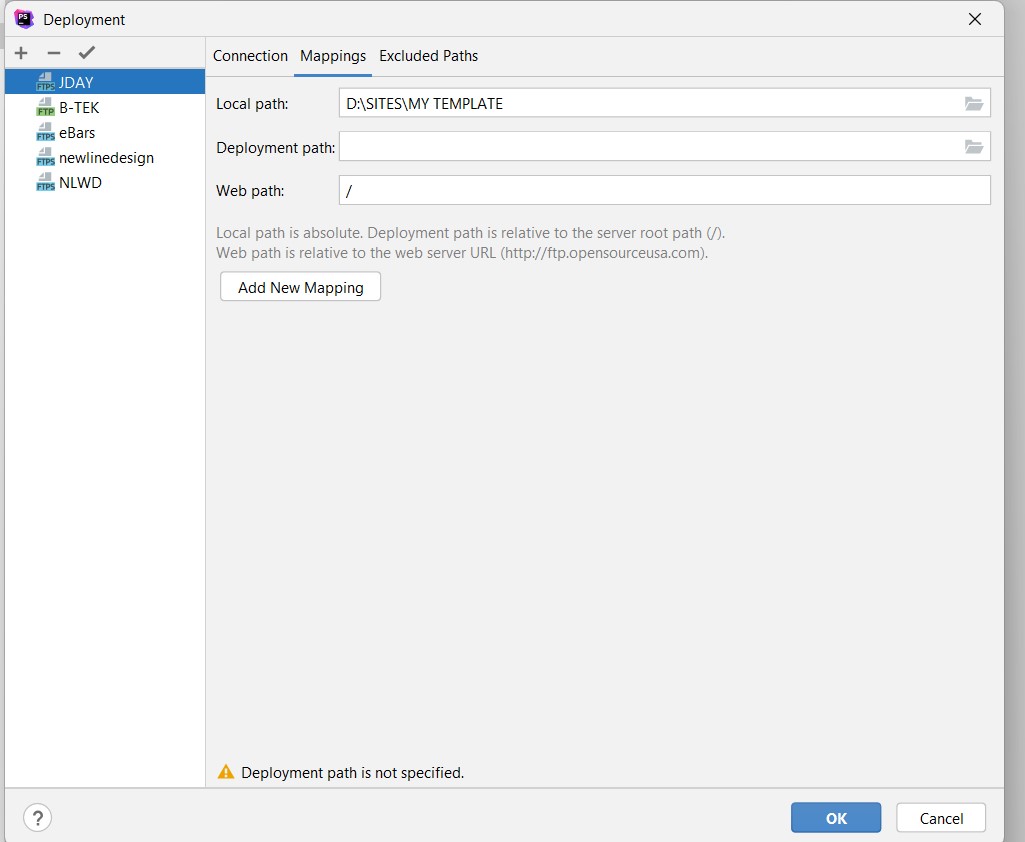Browse folders for Local path
Viewport: 1025px width, 842px height.
coord(973,103)
